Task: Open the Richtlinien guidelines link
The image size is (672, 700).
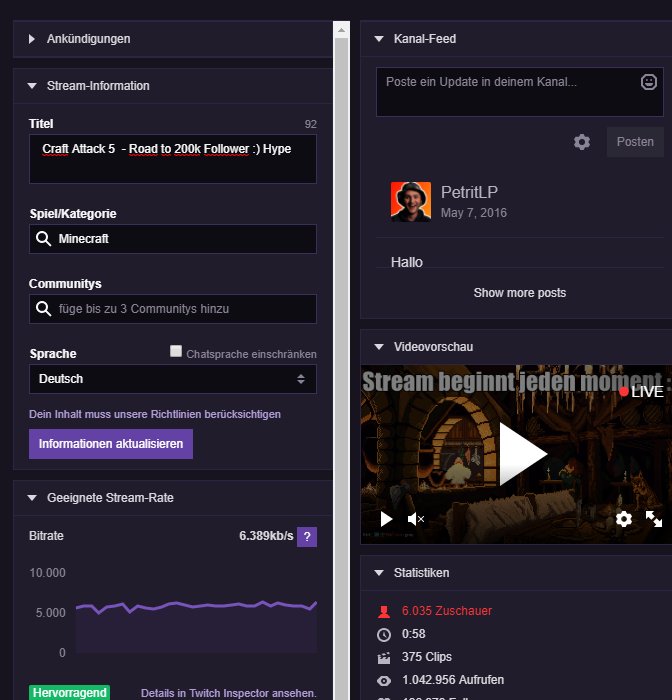Action: coord(155,414)
